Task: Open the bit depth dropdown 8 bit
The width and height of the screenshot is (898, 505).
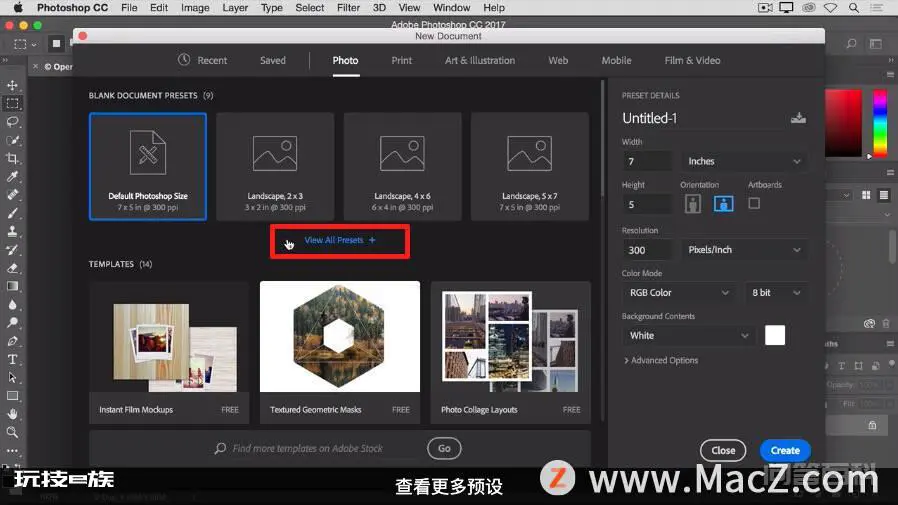Action: 775,293
